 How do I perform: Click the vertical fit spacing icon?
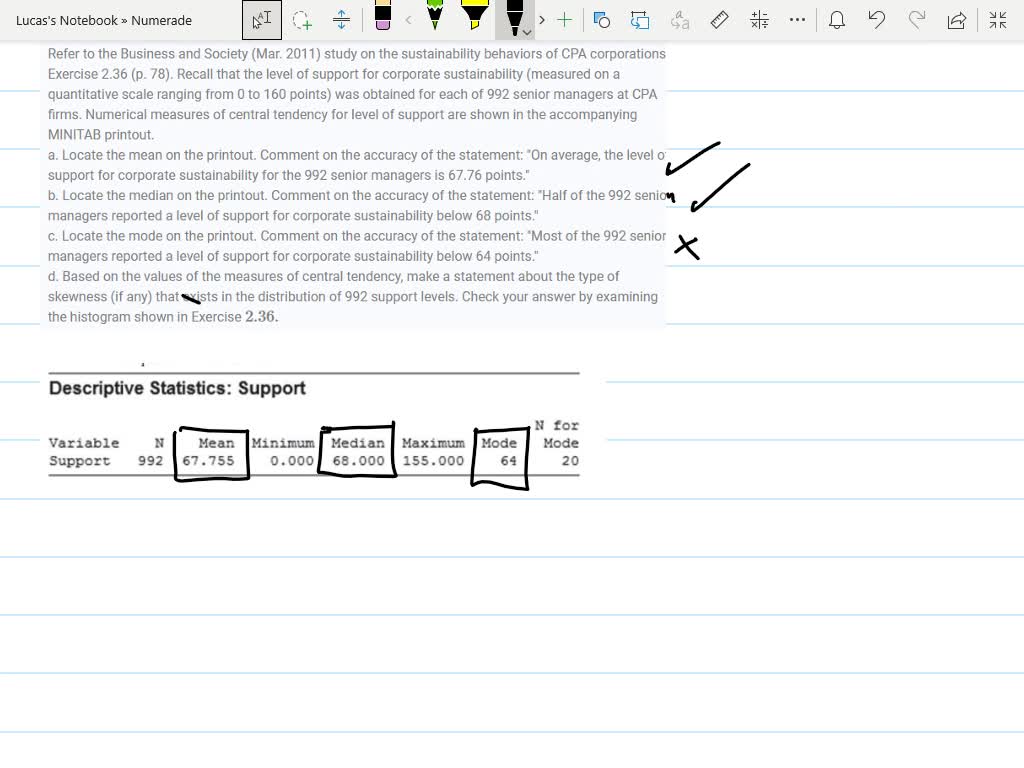coord(340,20)
